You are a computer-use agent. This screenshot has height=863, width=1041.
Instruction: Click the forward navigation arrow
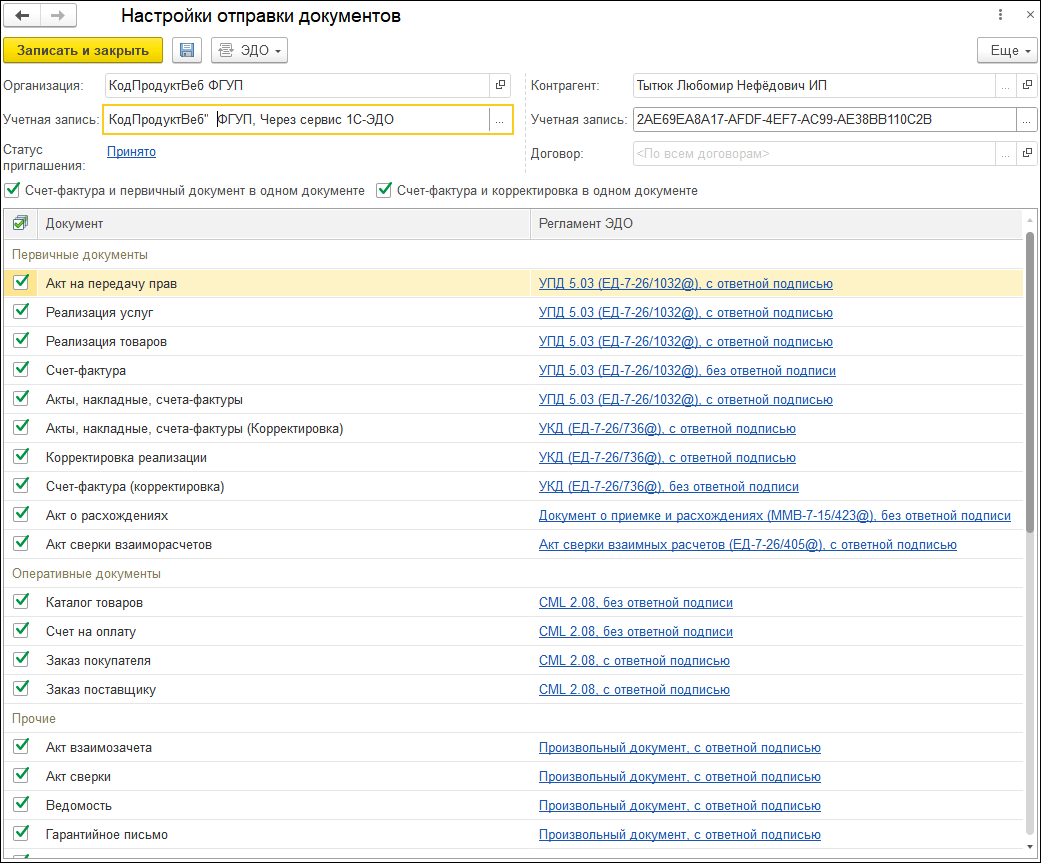point(58,16)
